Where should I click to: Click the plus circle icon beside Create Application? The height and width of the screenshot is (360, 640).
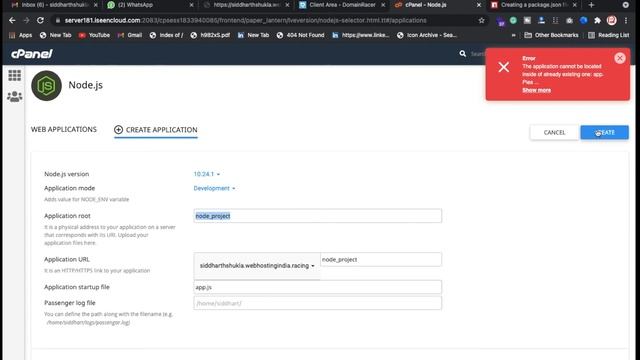point(118,129)
